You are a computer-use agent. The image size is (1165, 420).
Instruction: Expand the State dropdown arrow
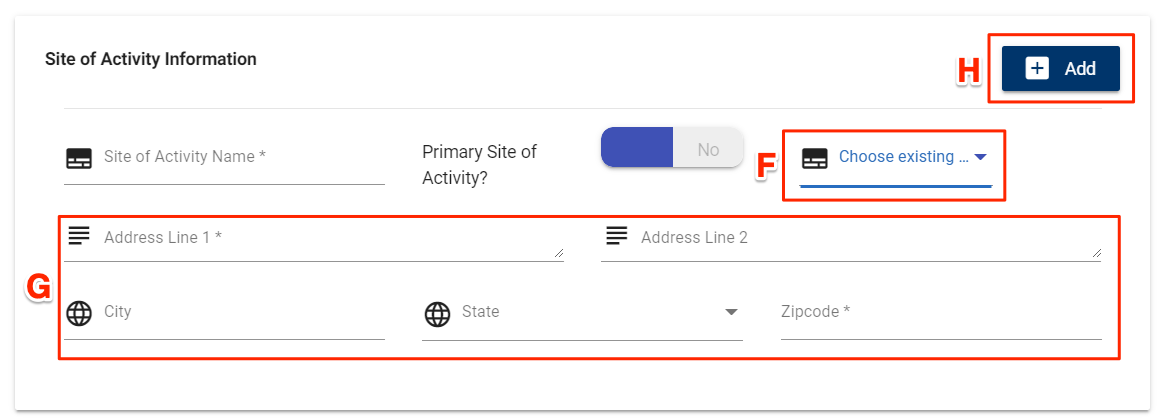(732, 312)
